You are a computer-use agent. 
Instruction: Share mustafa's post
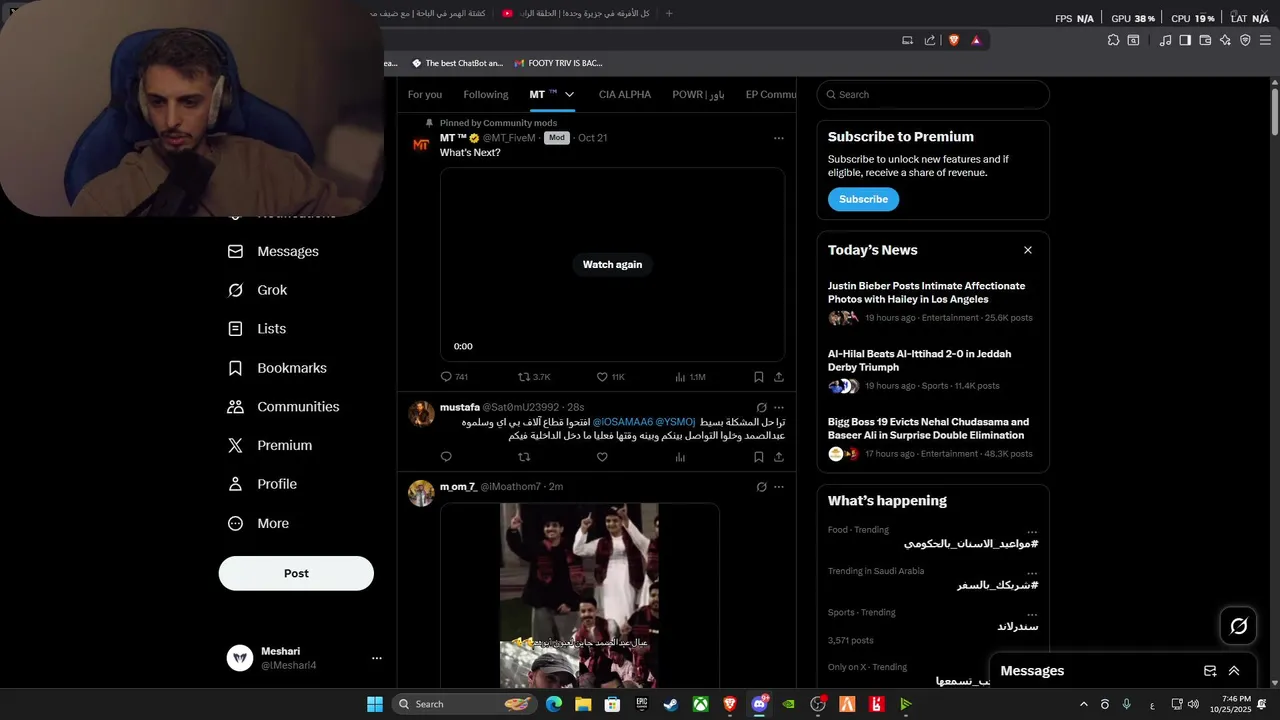click(779, 457)
